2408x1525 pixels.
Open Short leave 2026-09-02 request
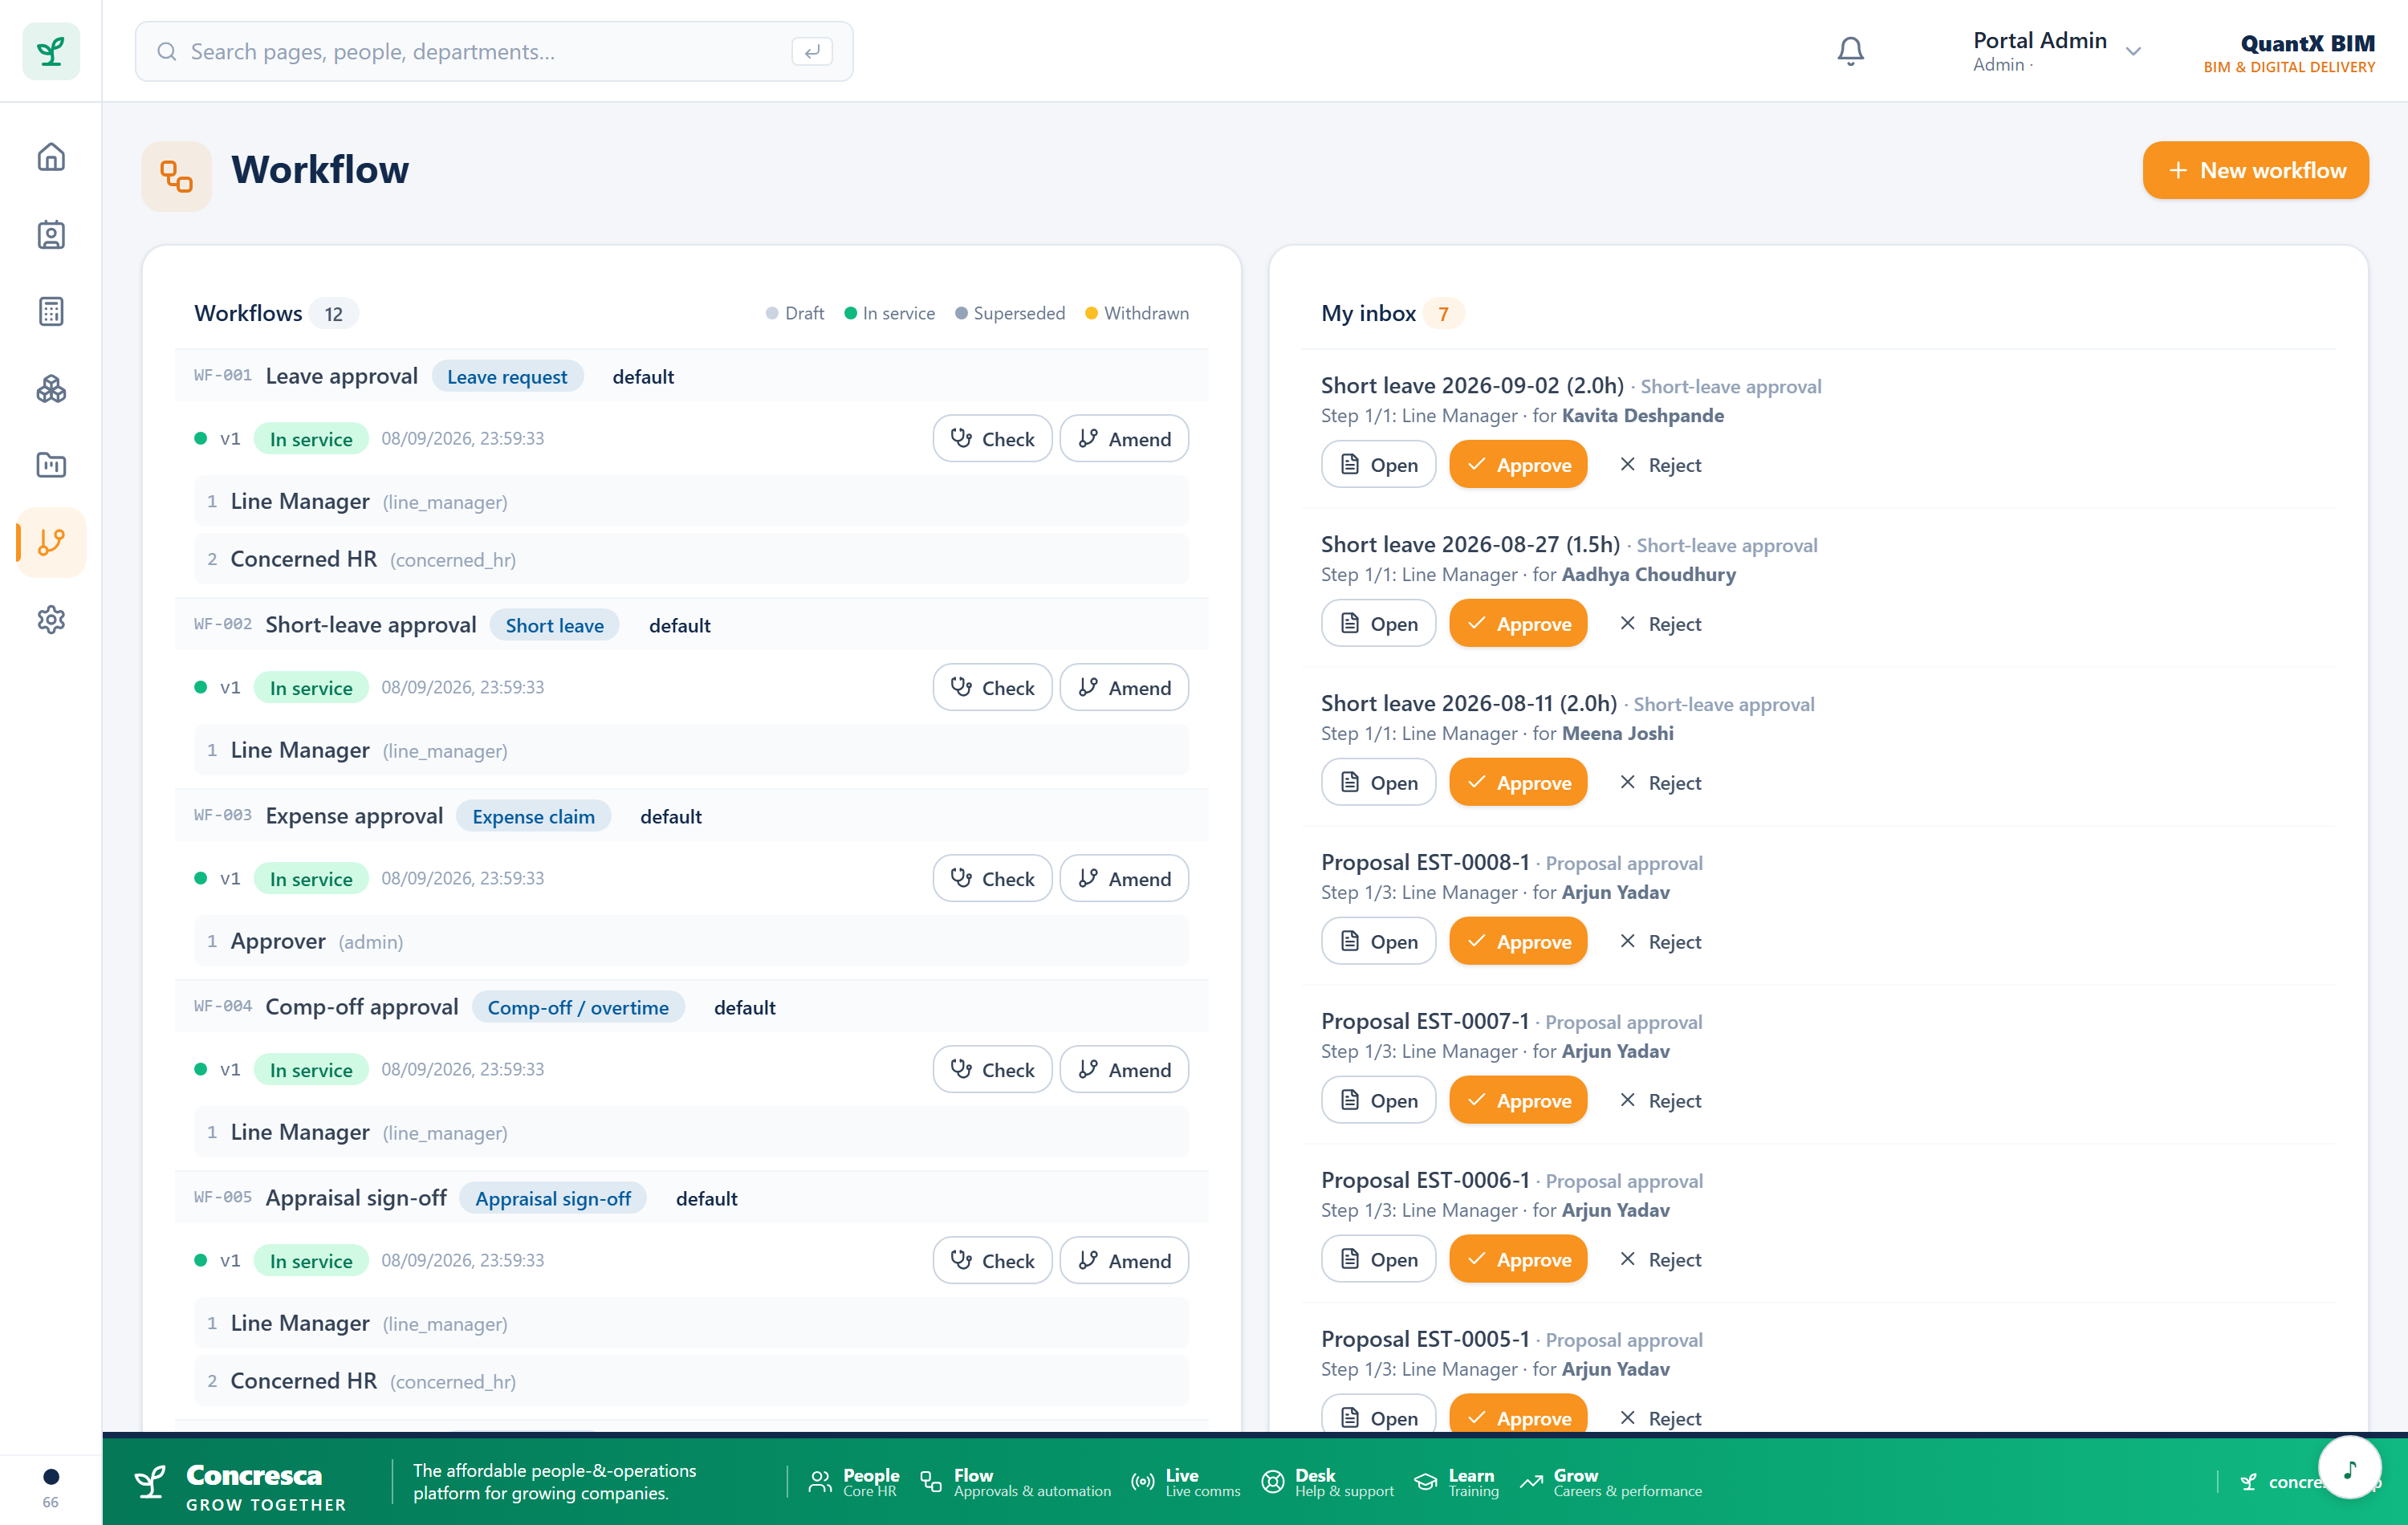click(1378, 464)
